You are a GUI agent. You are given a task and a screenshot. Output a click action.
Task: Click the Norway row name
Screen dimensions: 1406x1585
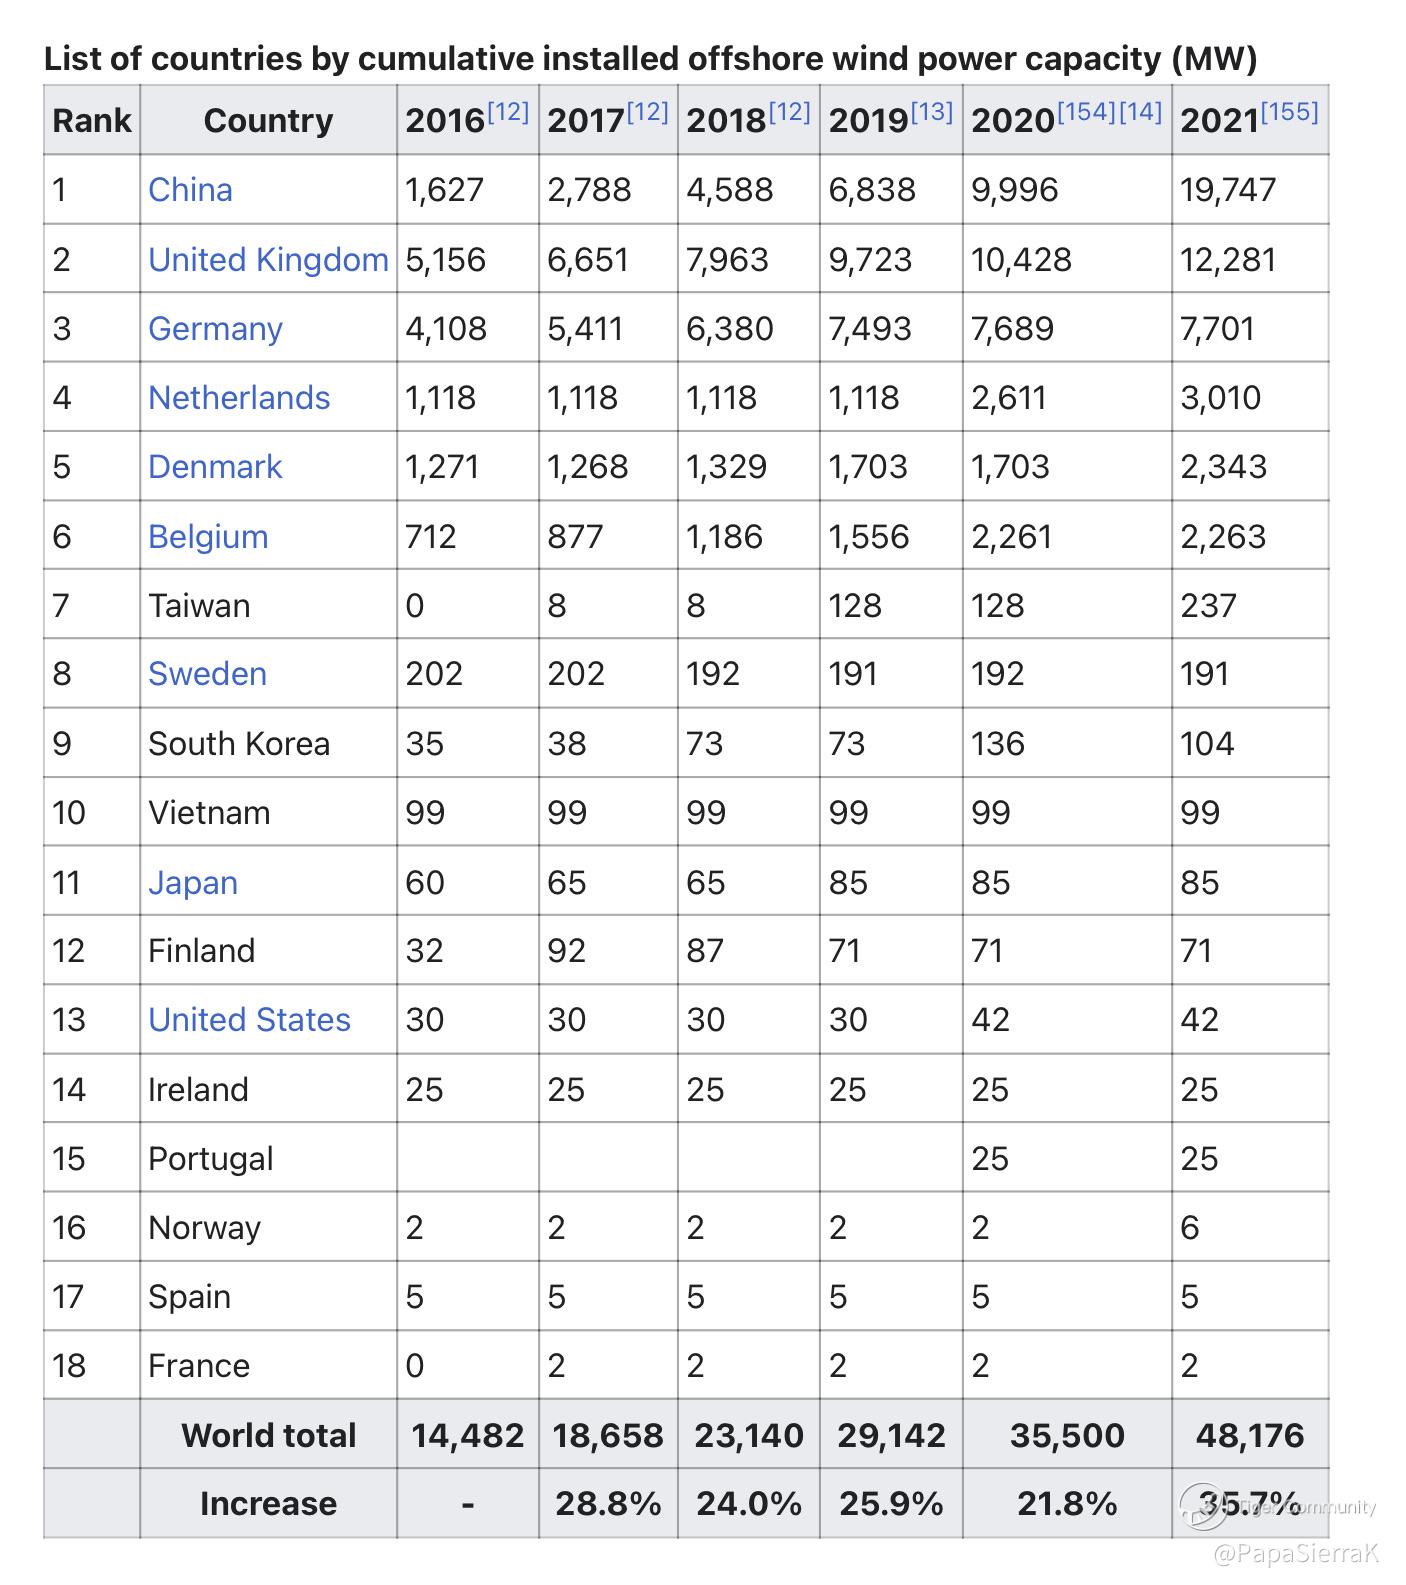point(204,1228)
